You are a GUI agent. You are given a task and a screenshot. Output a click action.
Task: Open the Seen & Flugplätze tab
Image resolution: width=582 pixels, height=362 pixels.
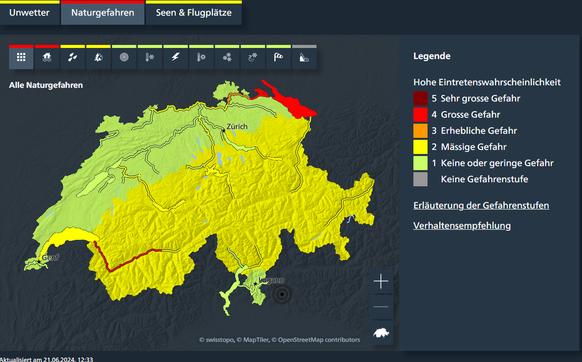(x=194, y=13)
